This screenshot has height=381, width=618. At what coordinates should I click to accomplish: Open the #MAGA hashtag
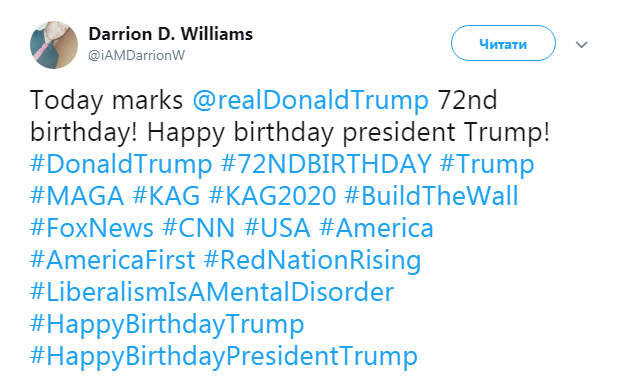tap(77, 196)
